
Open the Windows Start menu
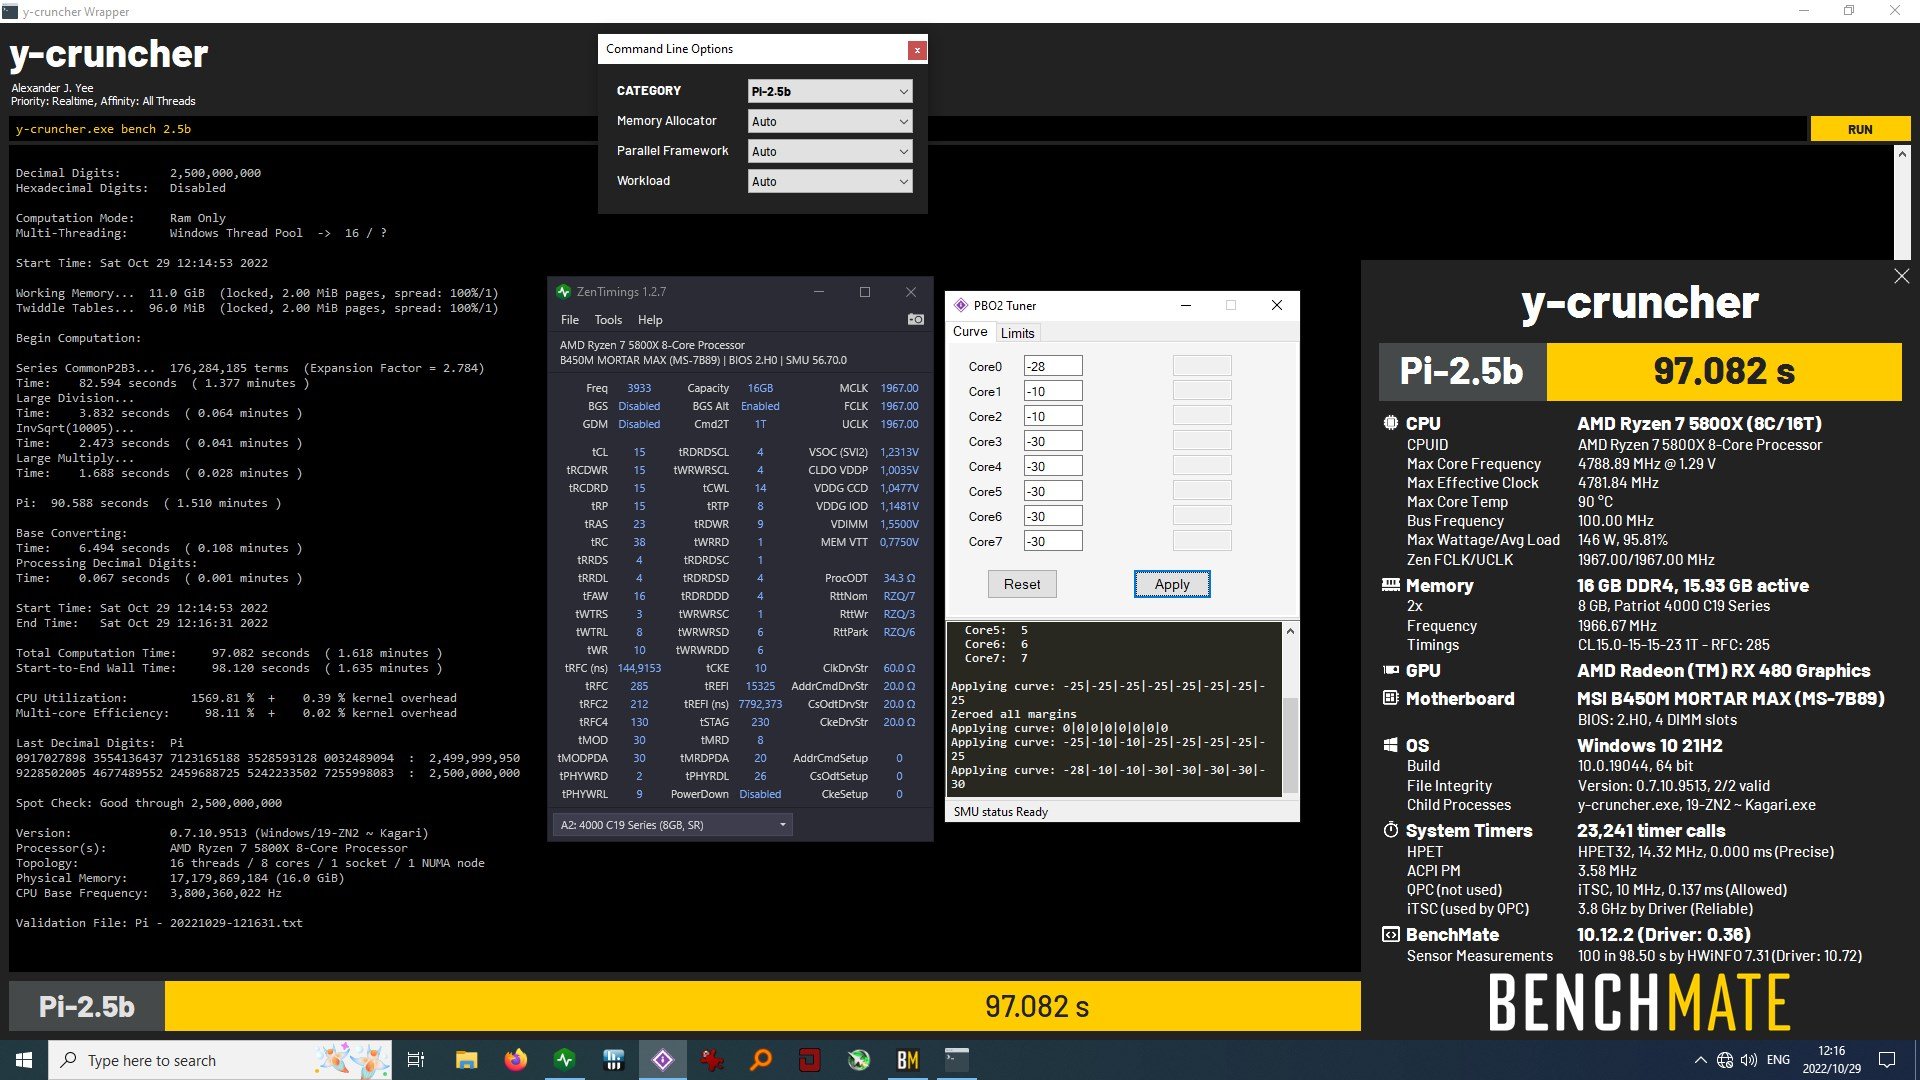click(x=24, y=1060)
